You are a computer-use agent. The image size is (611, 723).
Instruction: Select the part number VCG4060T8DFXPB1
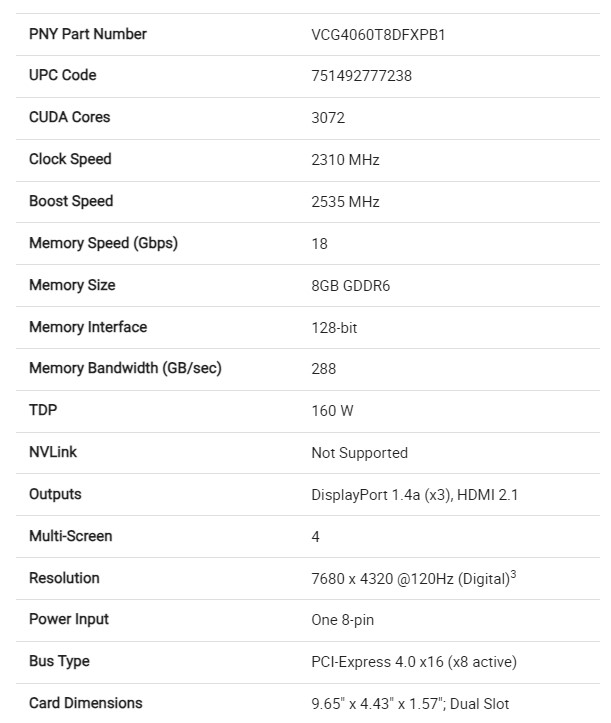click(x=378, y=35)
